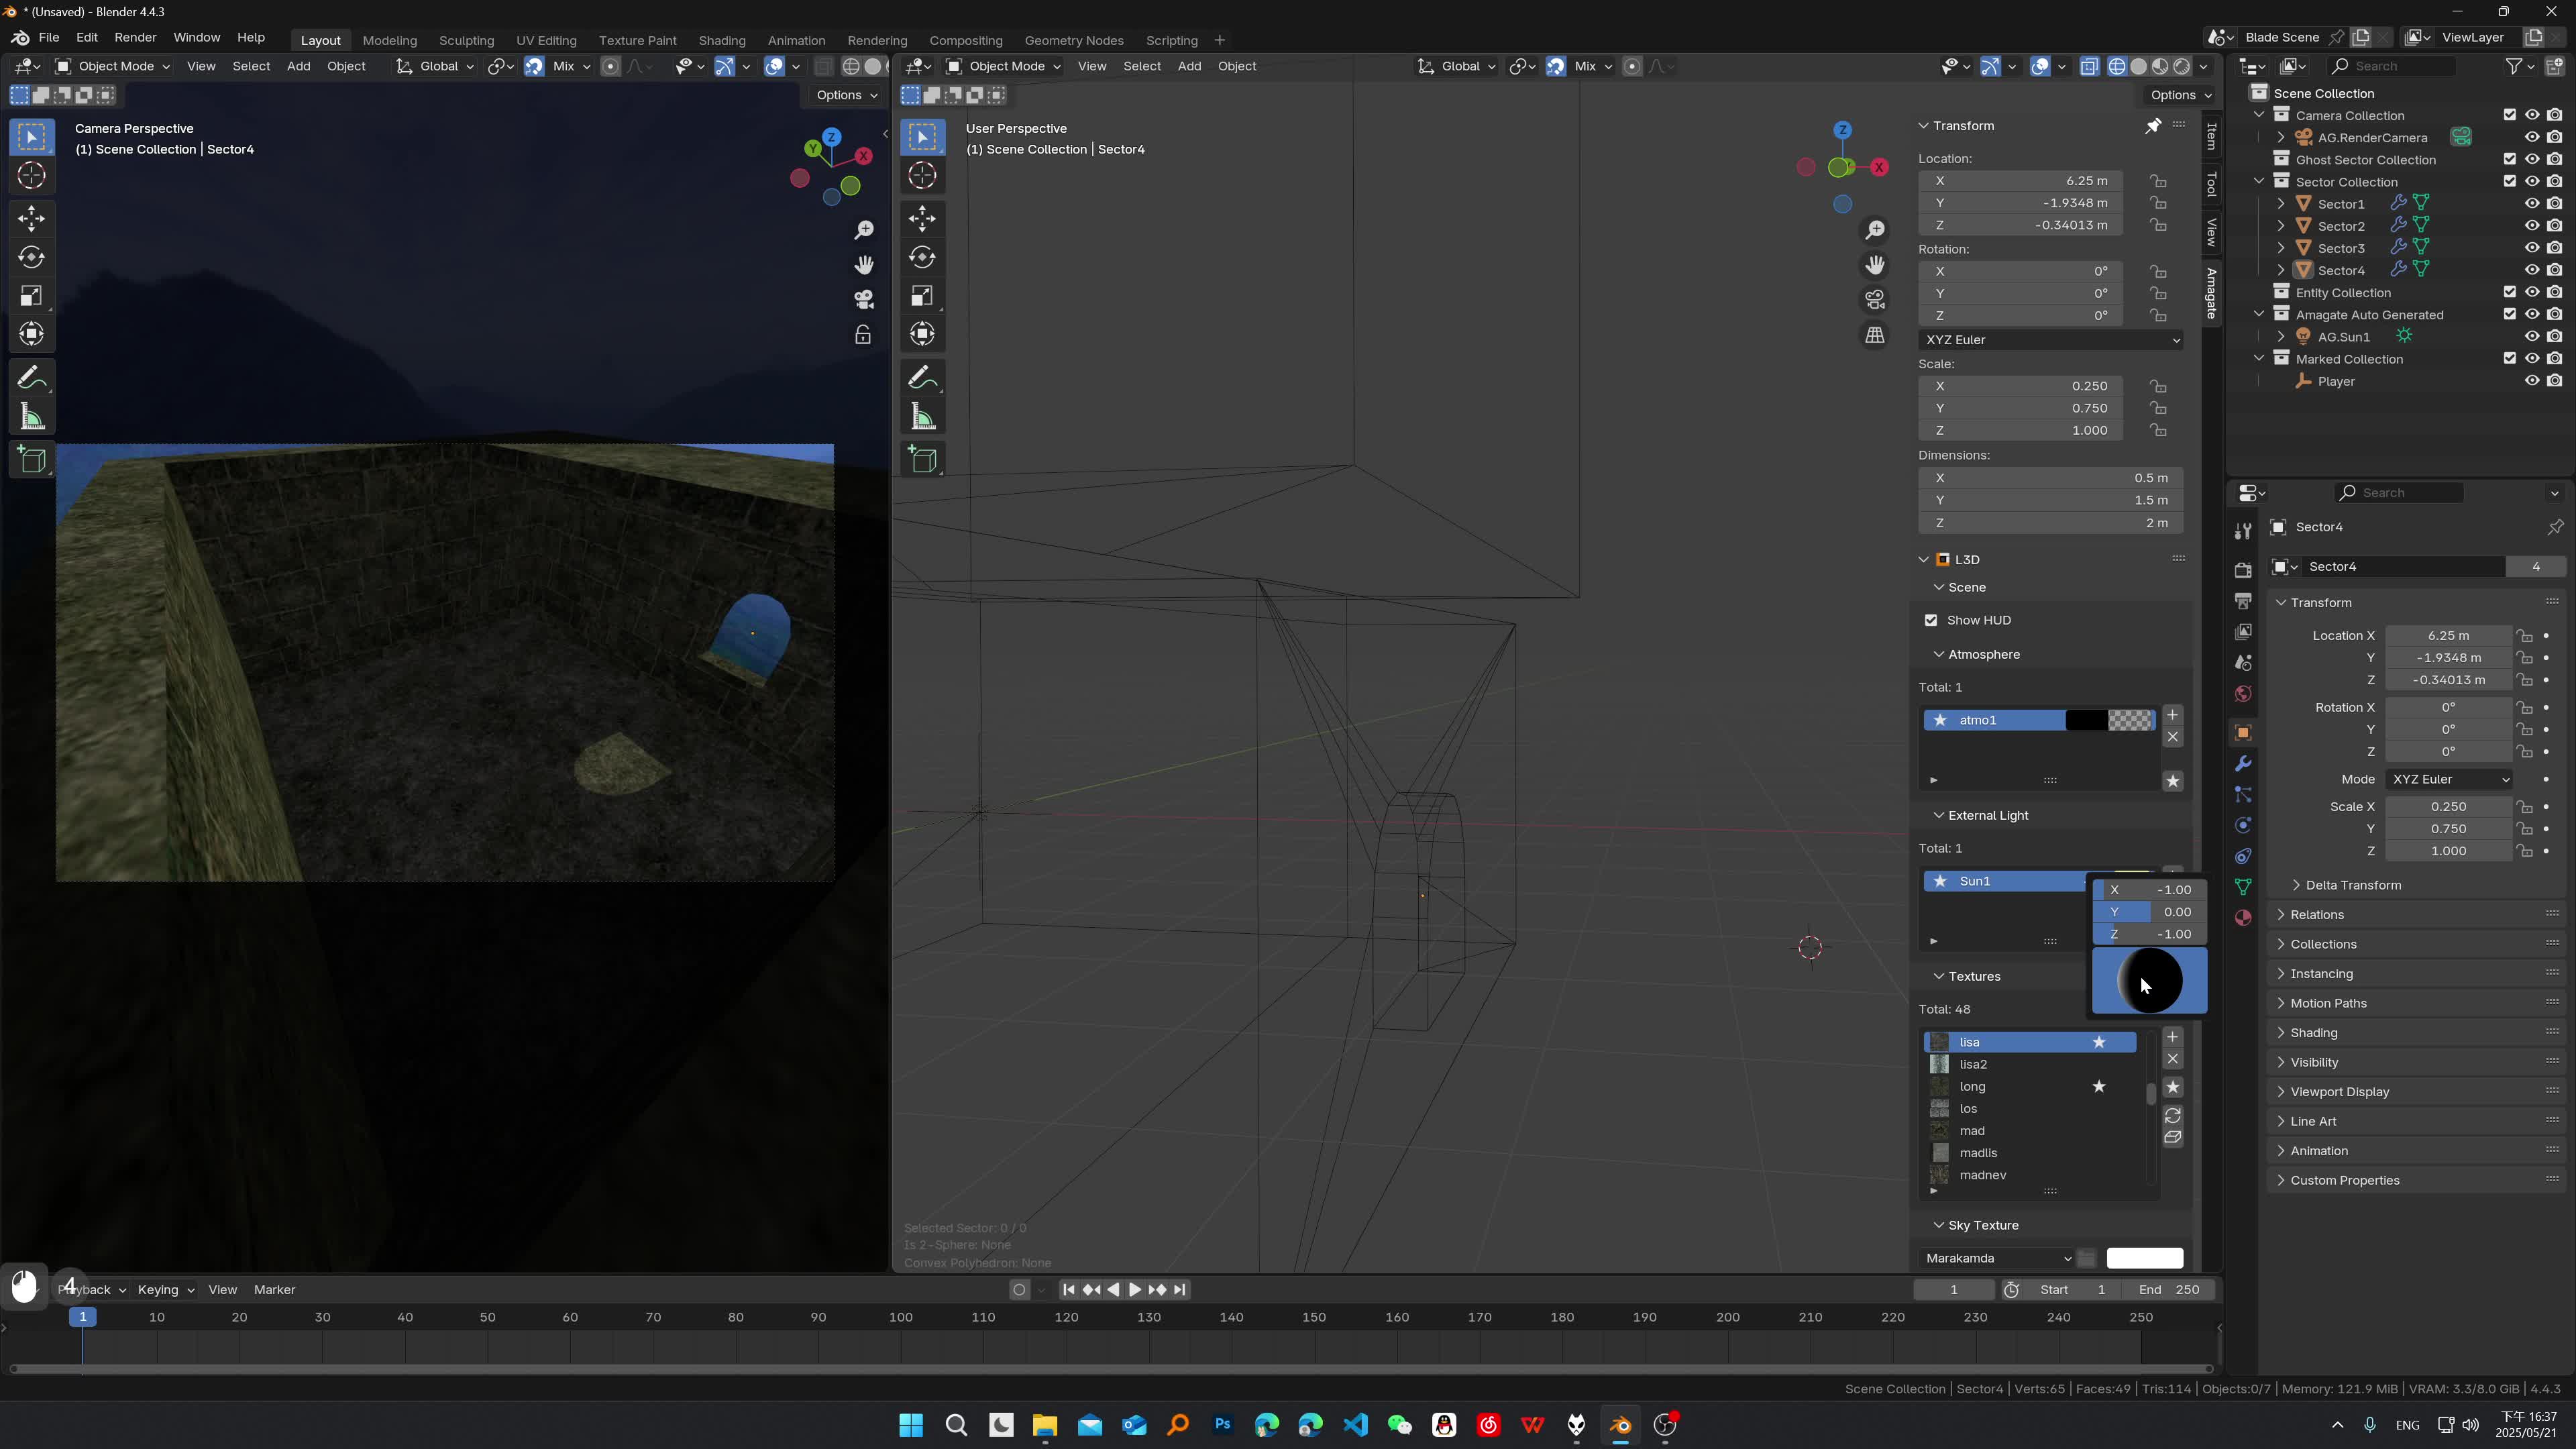2576x1449 pixels.
Task: Open the Render menu
Action: coord(136,37)
